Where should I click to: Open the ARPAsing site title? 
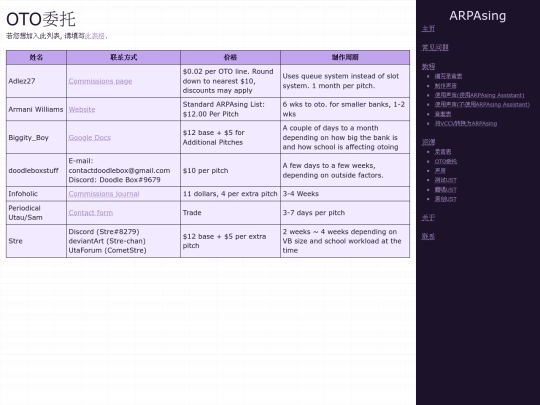(477, 16)
